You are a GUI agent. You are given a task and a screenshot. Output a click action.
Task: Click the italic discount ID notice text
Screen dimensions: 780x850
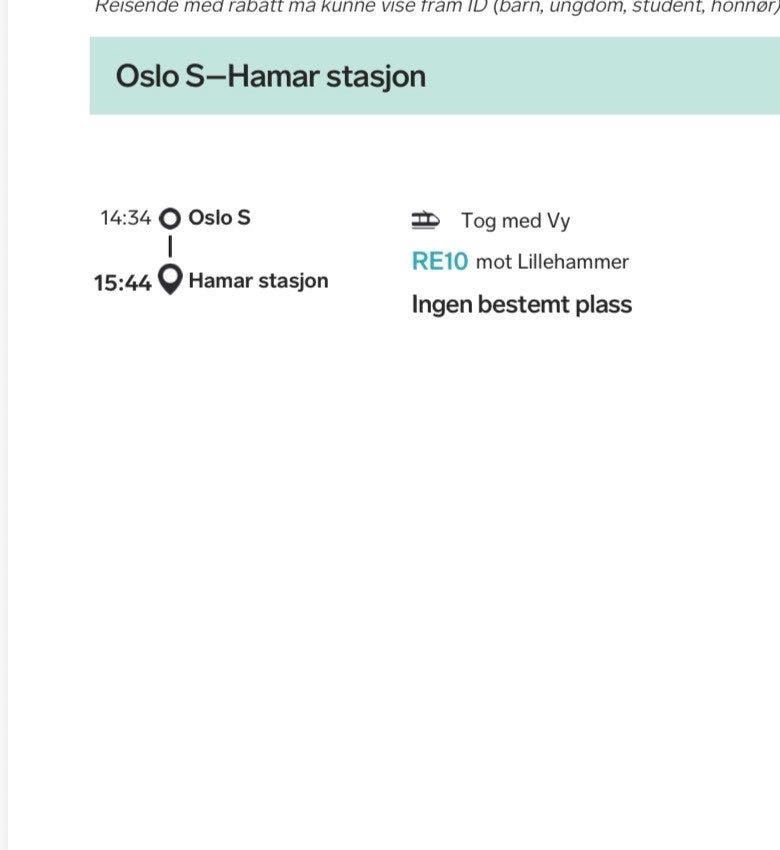point(437,7)
